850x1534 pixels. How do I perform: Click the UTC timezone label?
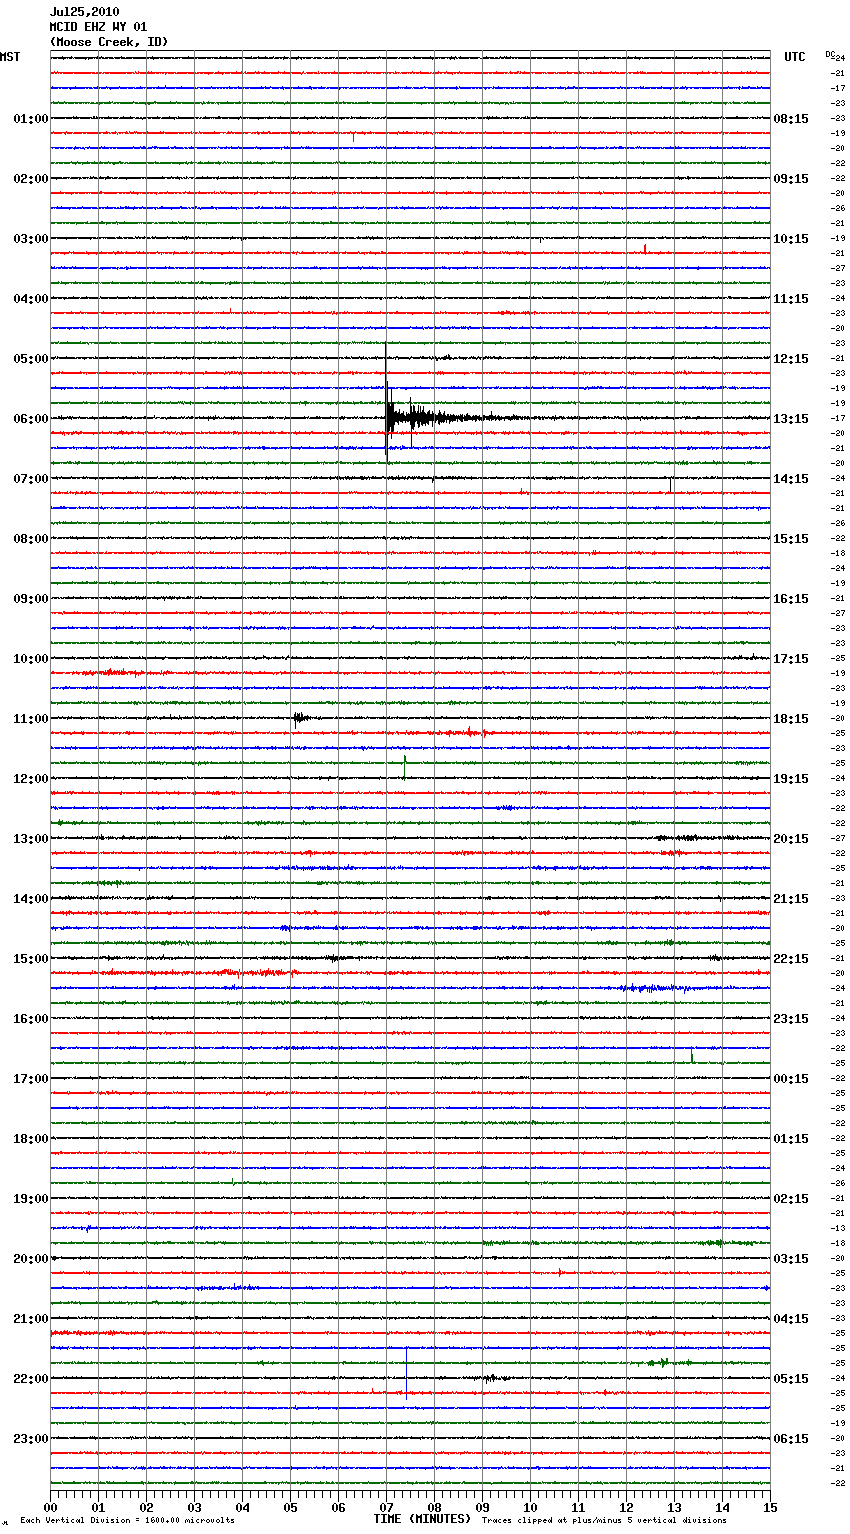[794, 57]
